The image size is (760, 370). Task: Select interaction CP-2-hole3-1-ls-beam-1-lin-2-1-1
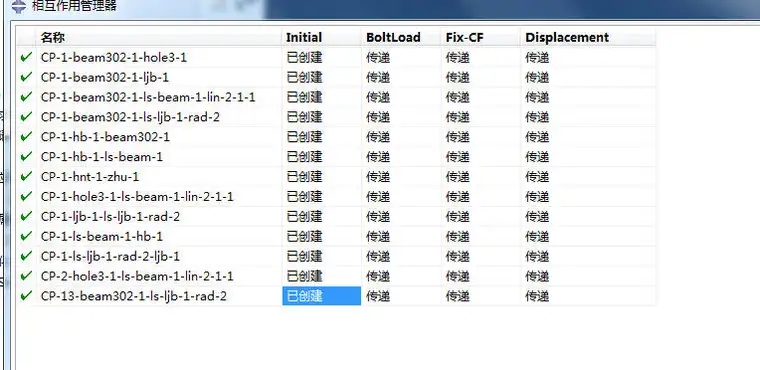click(137, 276)
